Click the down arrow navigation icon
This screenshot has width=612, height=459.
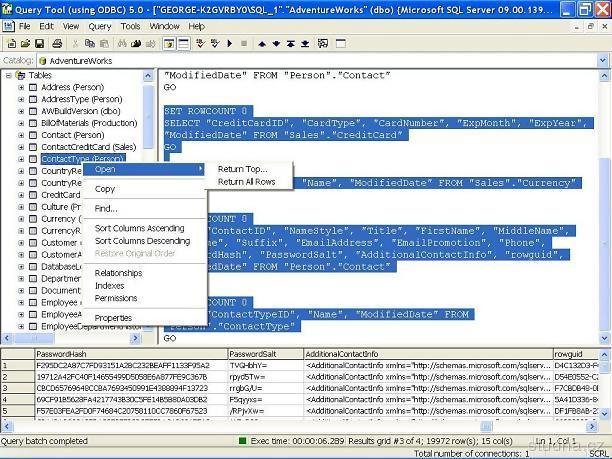[276, 44]
